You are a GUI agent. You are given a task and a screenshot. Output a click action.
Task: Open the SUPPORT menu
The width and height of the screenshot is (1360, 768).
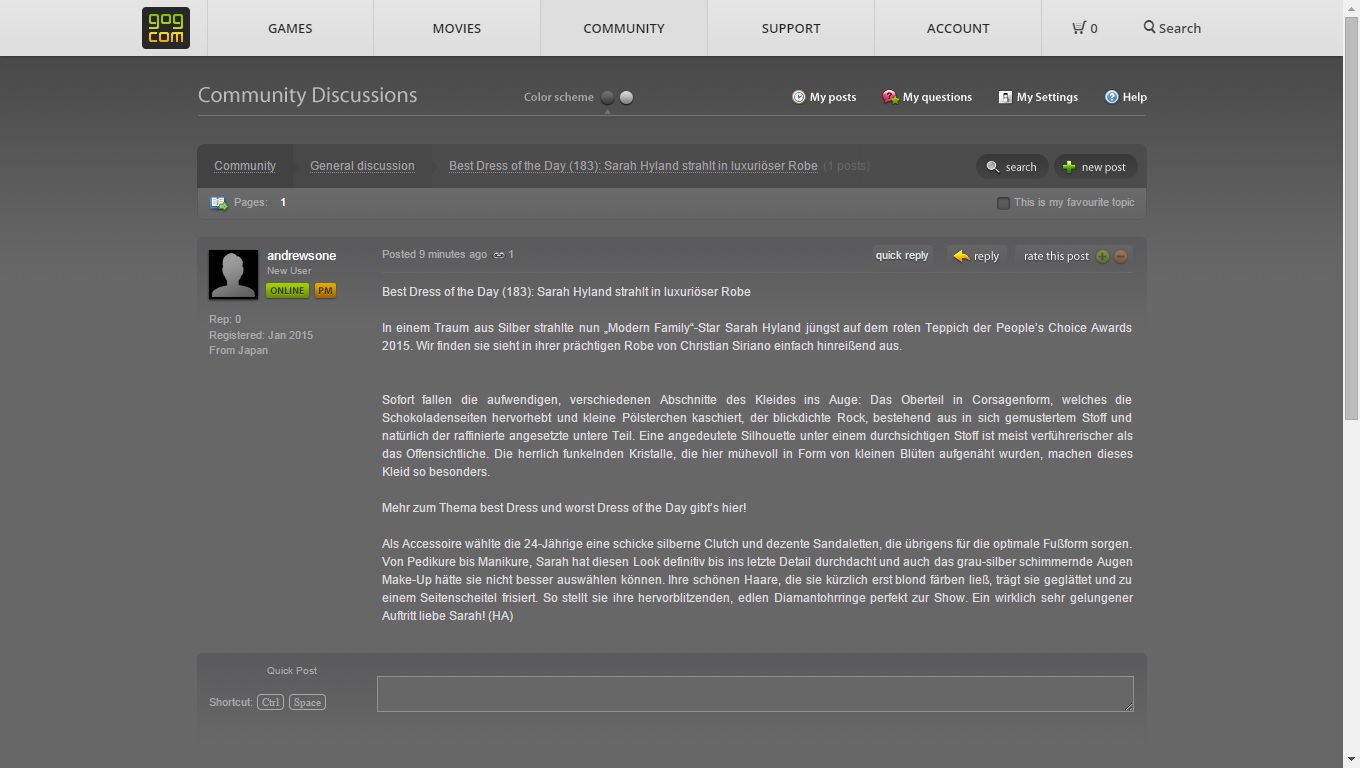[791, 28]
